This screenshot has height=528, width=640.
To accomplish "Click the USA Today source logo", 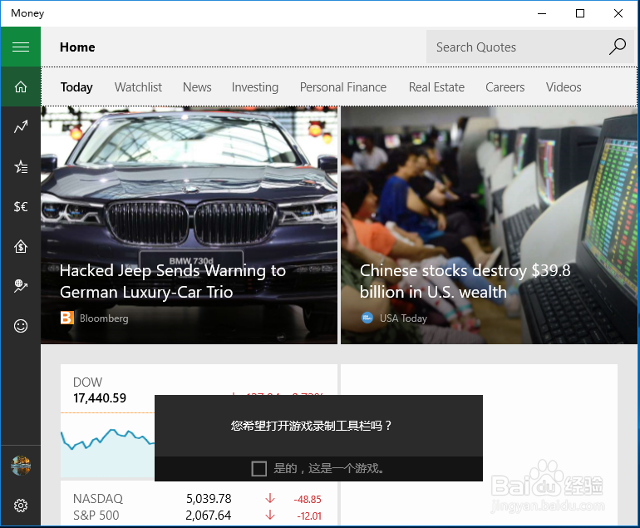I will 367,318.
